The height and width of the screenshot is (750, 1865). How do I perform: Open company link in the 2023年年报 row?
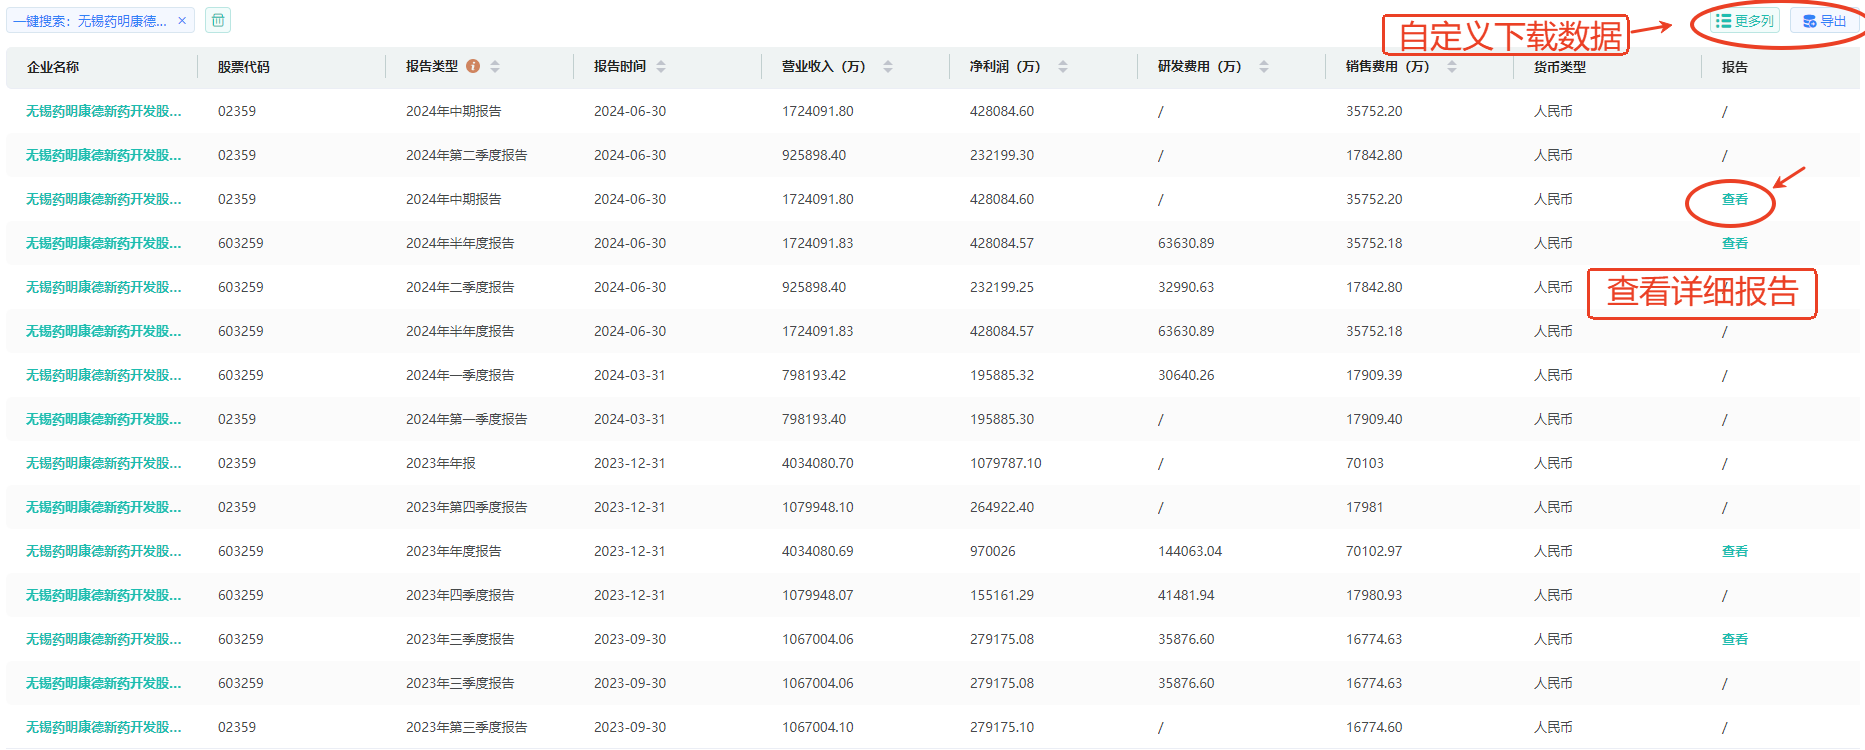pos(104,463)
